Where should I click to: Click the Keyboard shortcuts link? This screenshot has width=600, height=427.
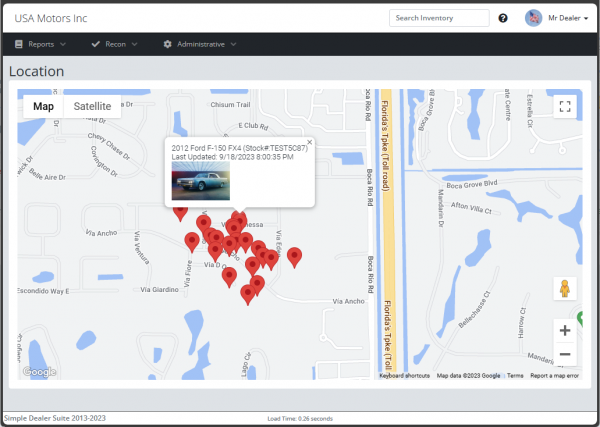(405, 375)
